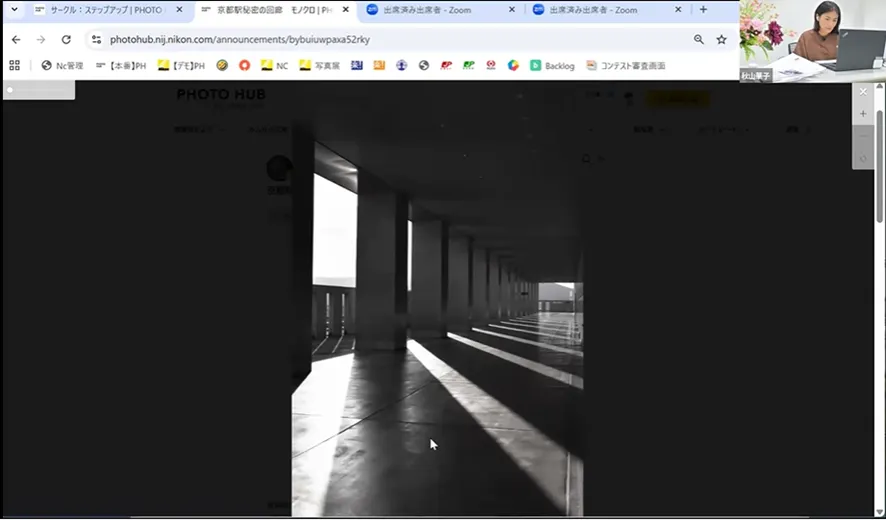886x520 pixels.
Task: Zoom in with the plus icon on viewer
Action: (x=863, y=113)
